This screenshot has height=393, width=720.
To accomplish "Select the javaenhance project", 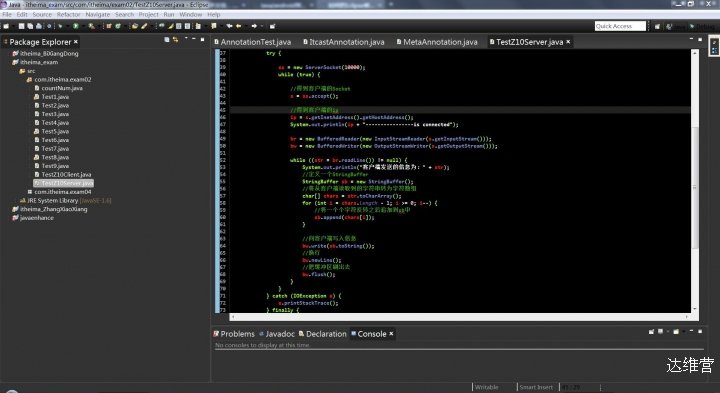I will click(33, 218).
